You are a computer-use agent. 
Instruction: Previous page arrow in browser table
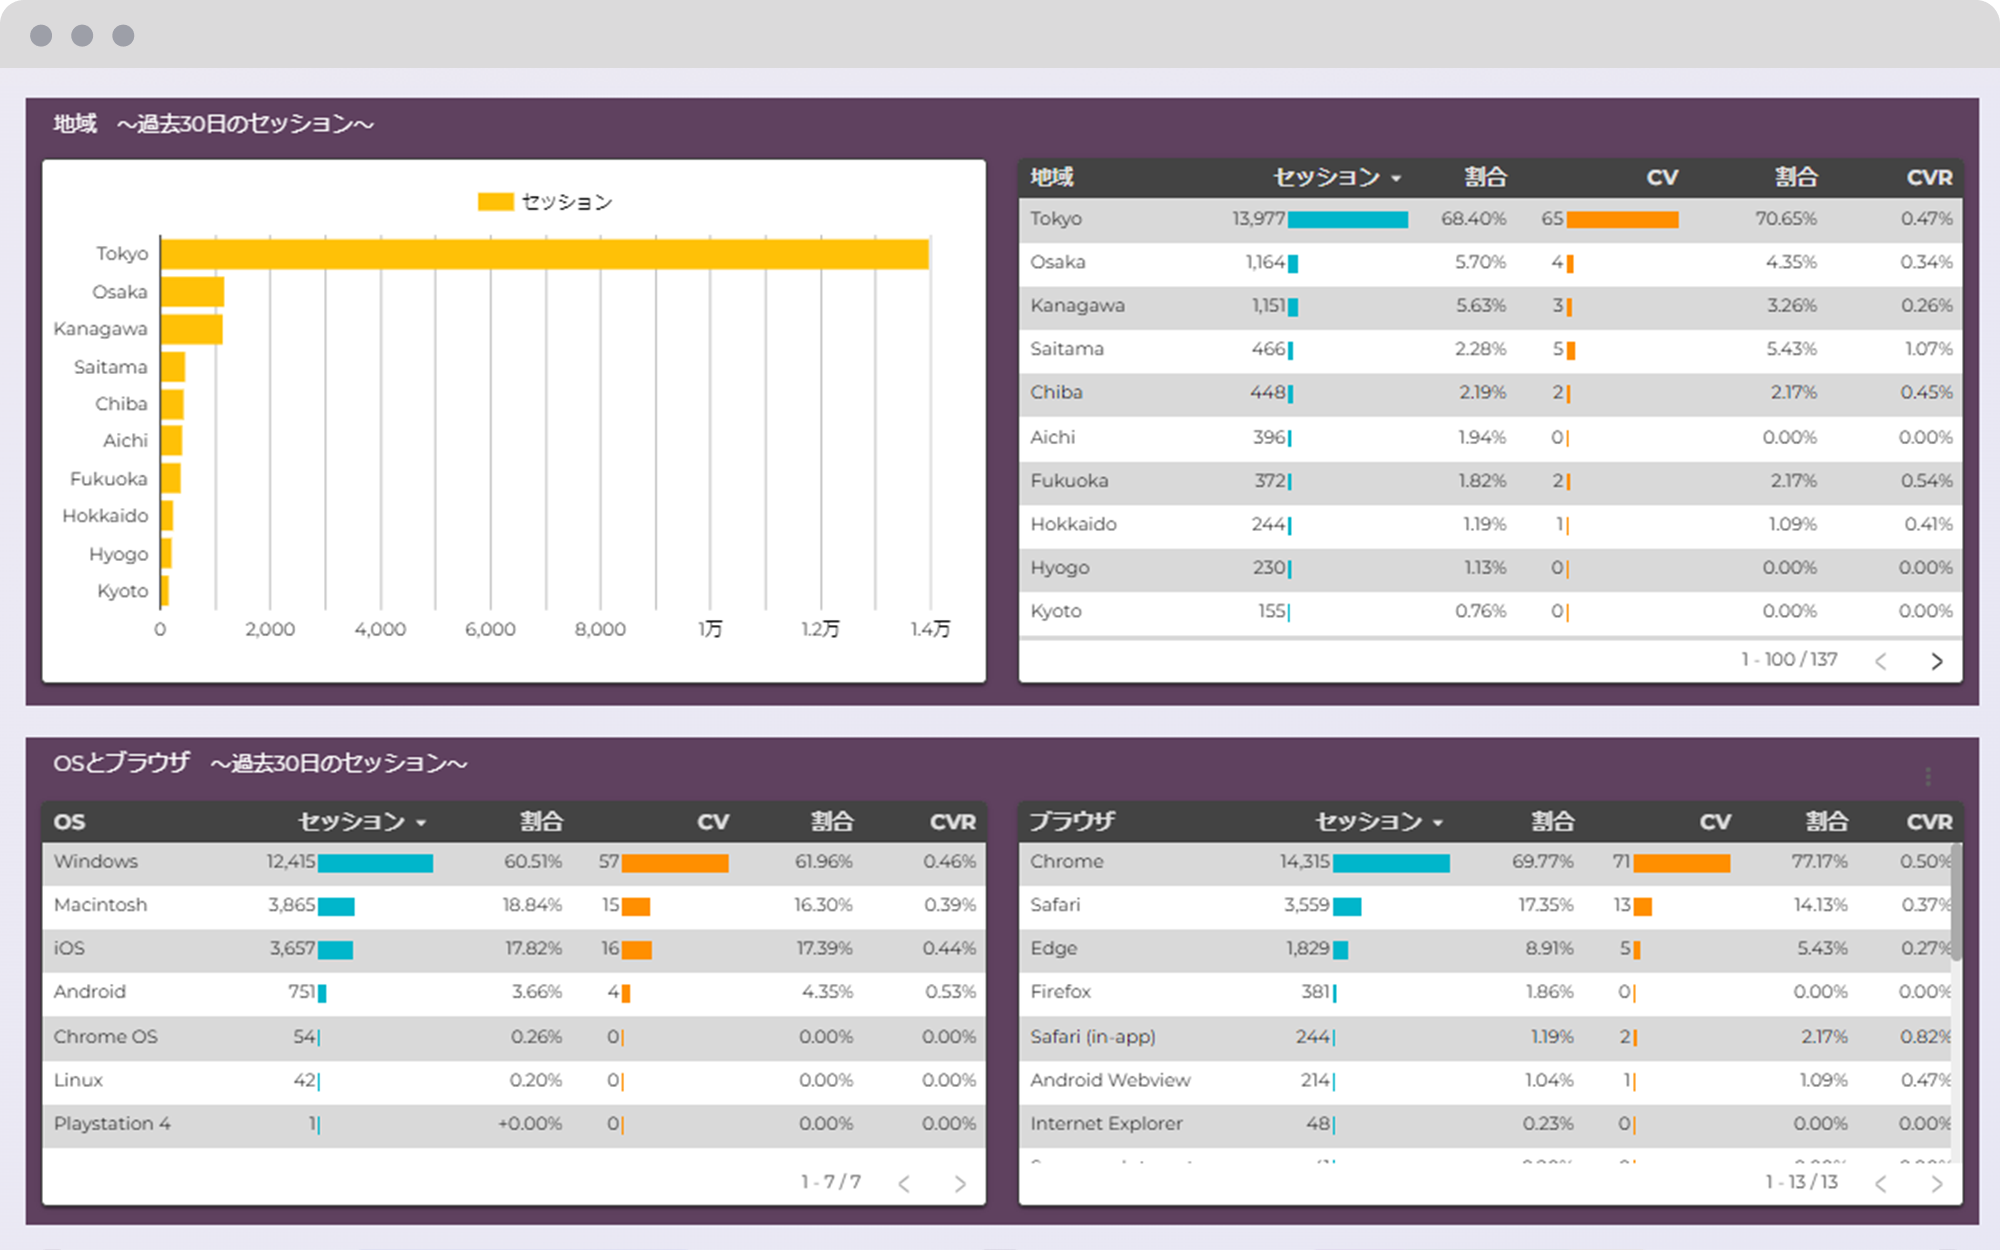[1880, 1184]
